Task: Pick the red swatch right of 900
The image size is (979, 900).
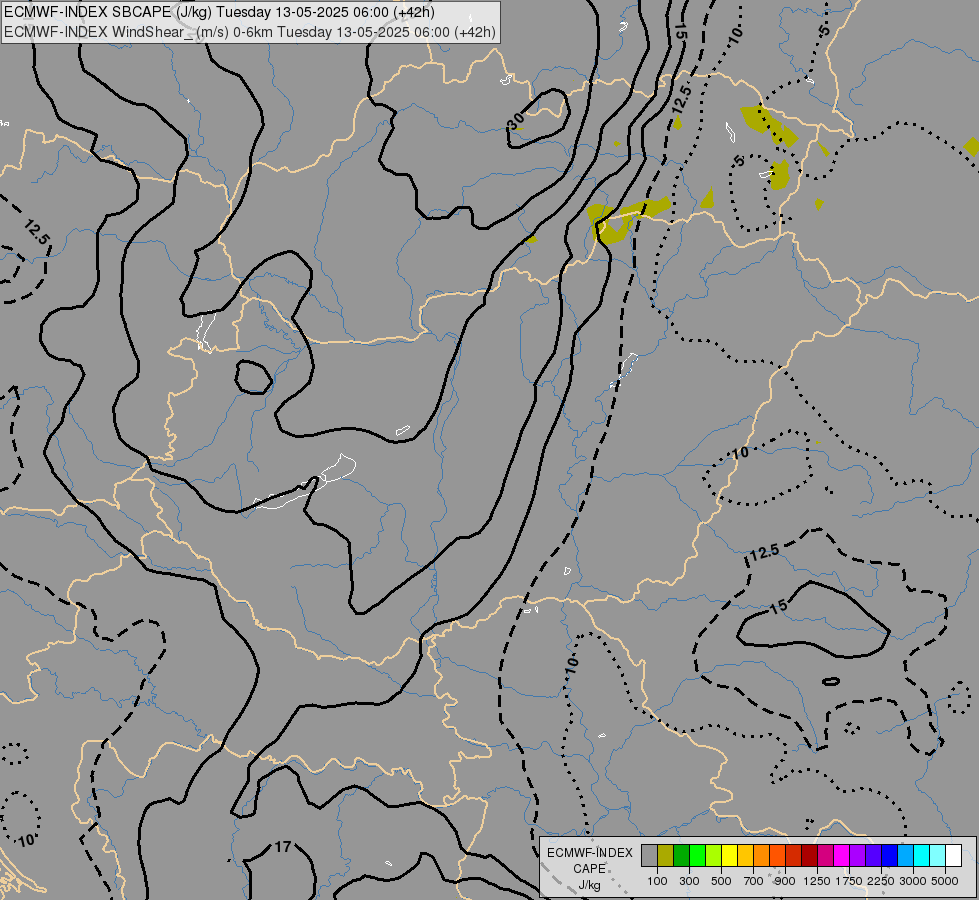Action: (x=794, y=855)
